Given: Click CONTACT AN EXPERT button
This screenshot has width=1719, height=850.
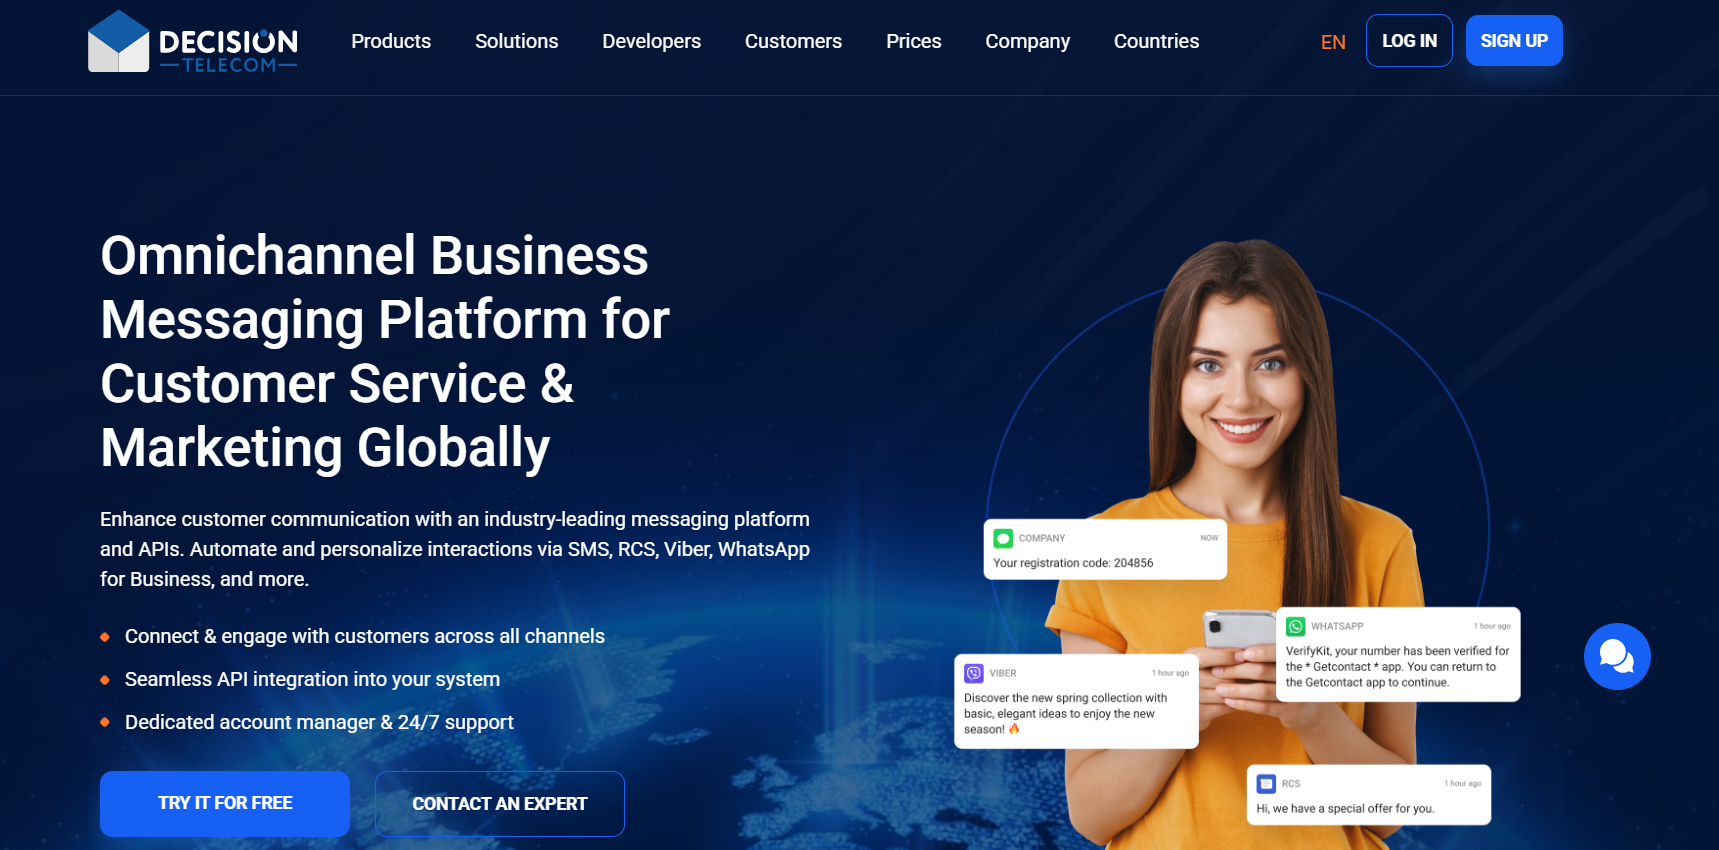Looking at the screenshot, I should pos(500,804).
